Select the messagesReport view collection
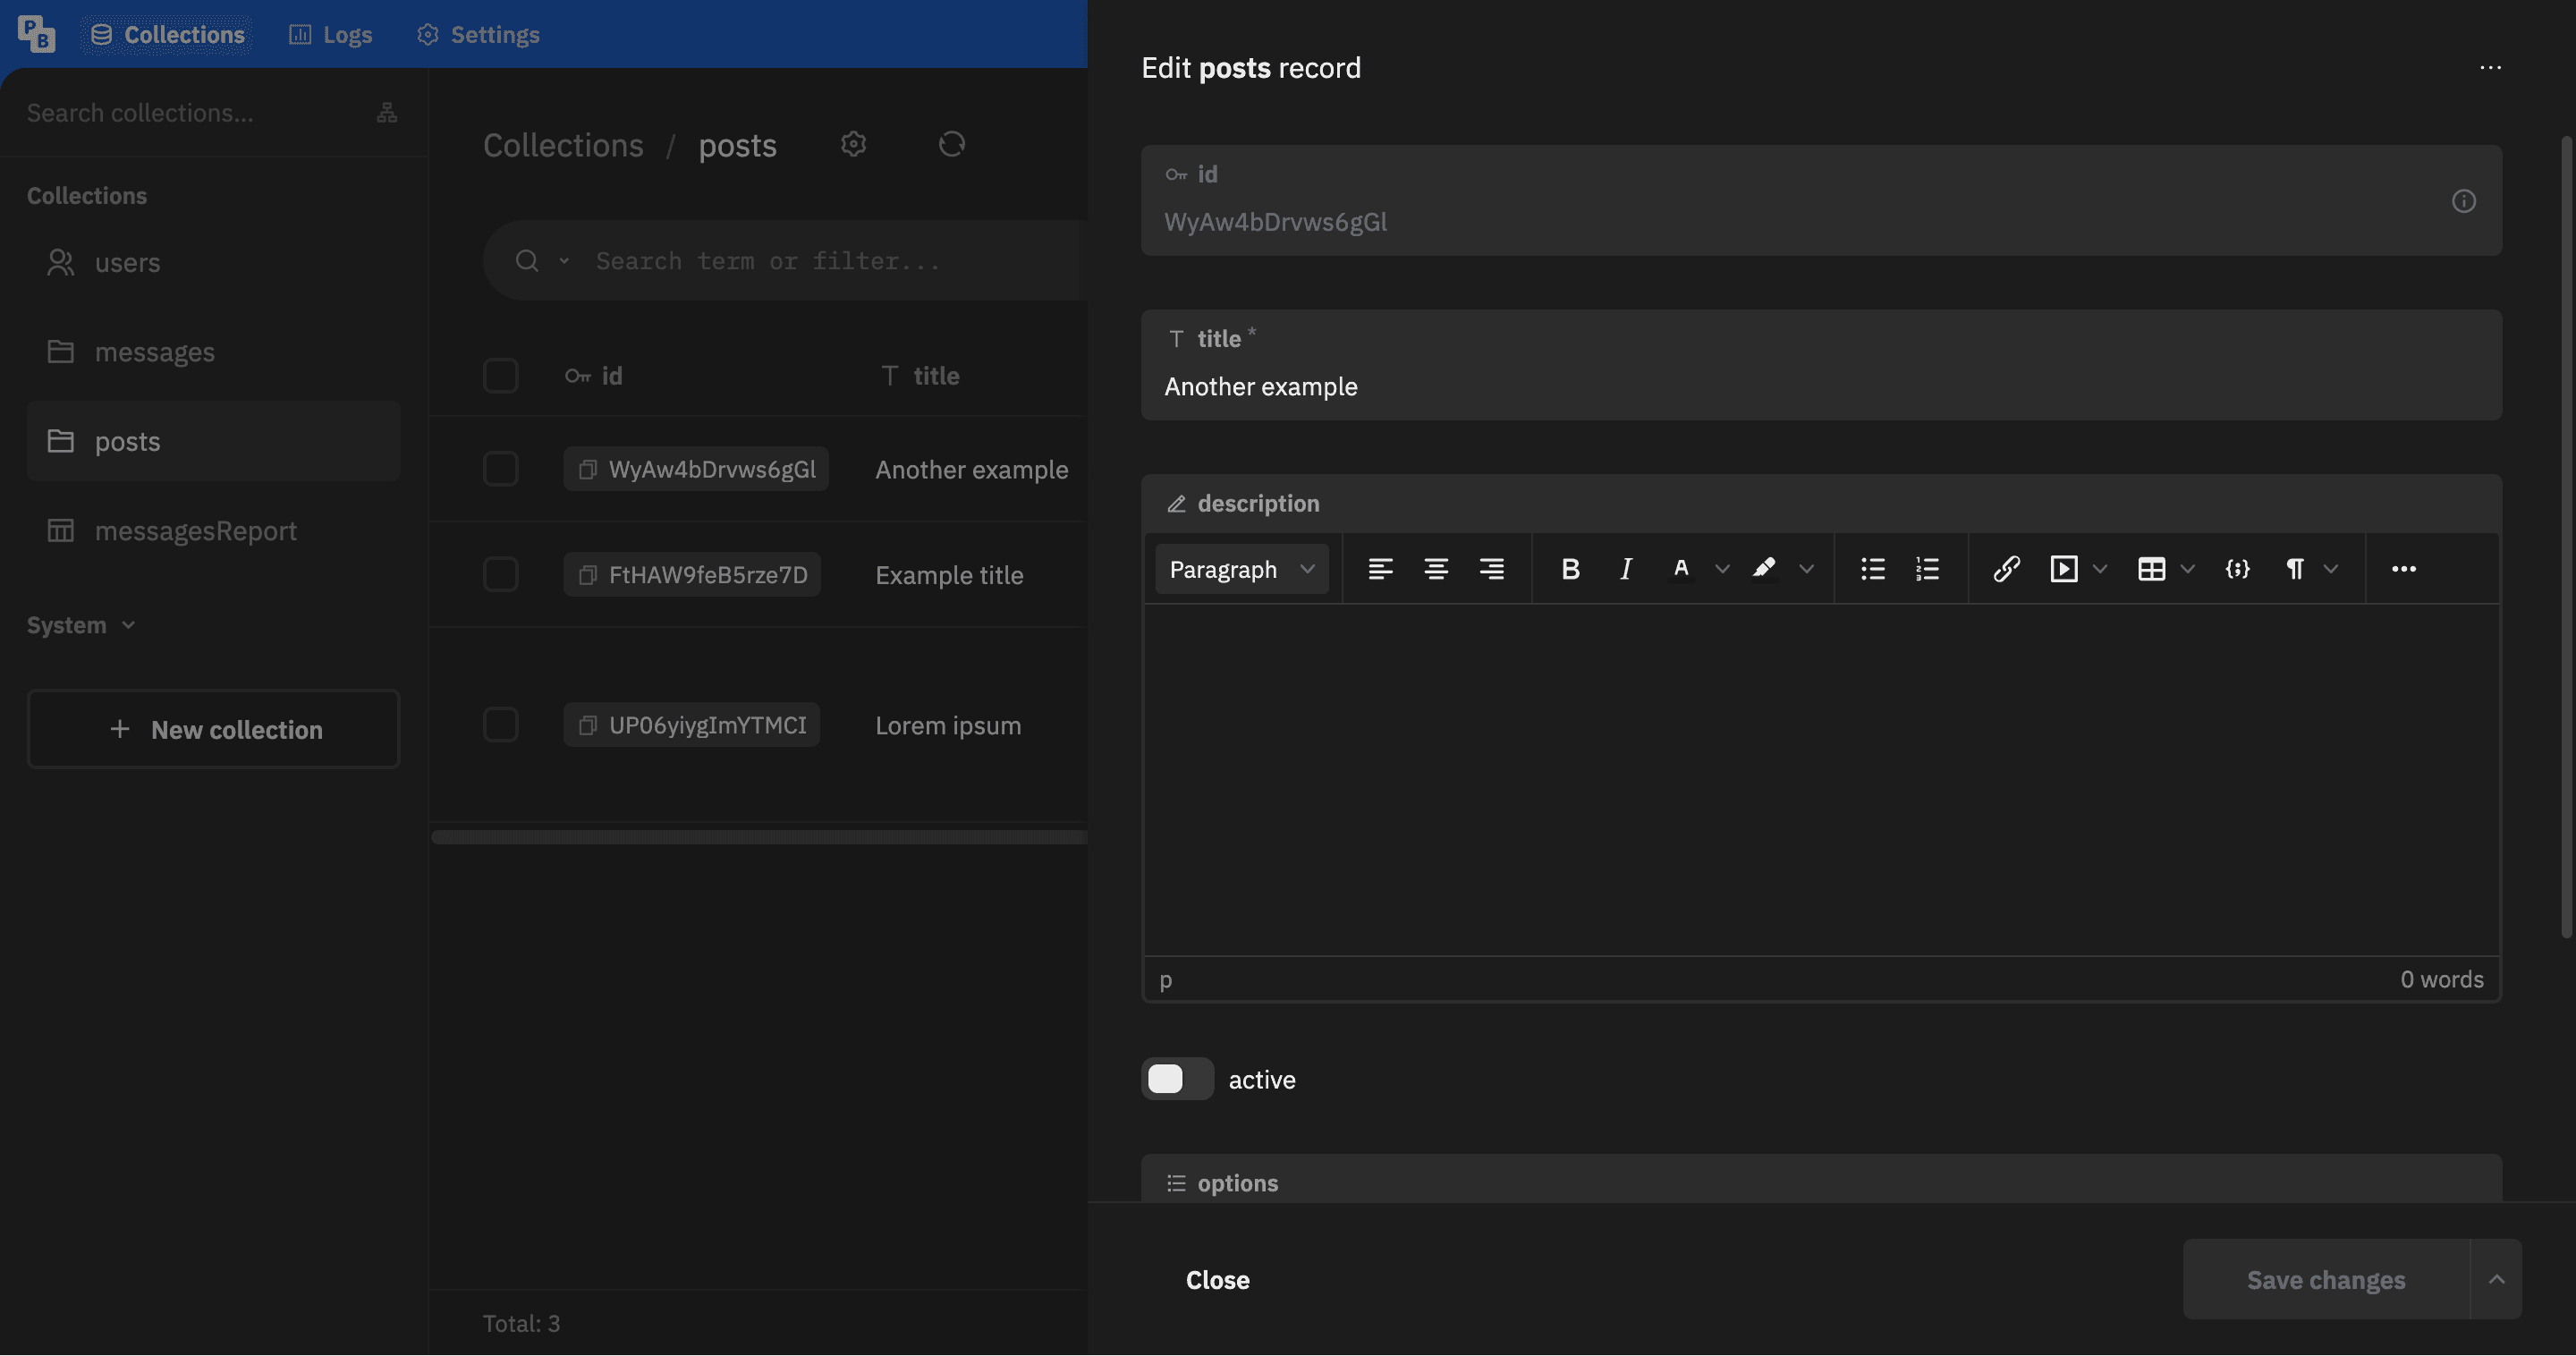Viewport: 2576px width, 1356px height. coord(213,530)
